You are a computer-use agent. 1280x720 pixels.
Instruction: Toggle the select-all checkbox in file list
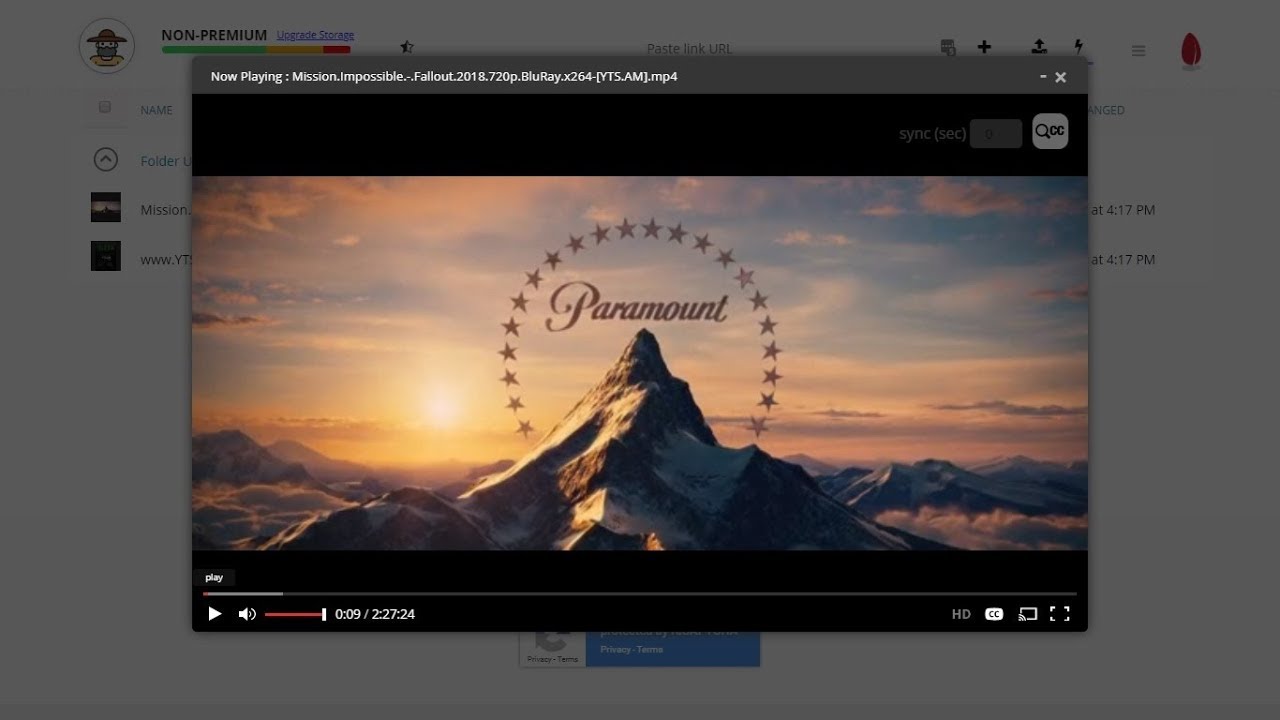(105, 108)
